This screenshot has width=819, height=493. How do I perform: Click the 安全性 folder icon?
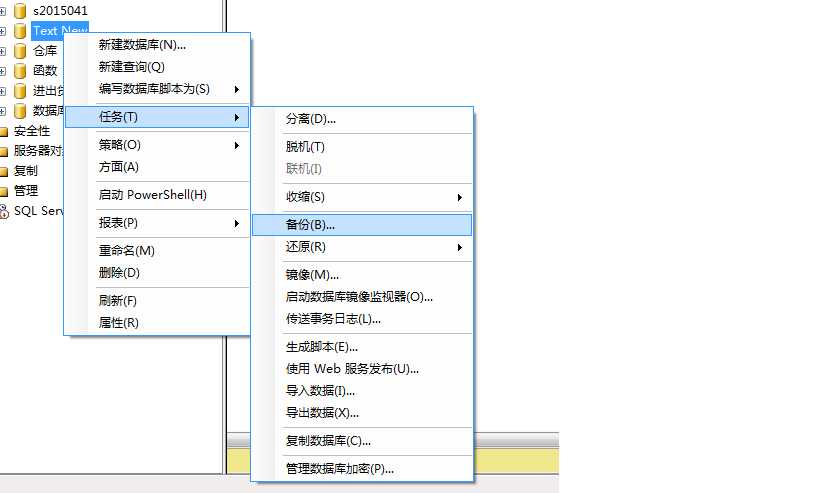[4, 131]
